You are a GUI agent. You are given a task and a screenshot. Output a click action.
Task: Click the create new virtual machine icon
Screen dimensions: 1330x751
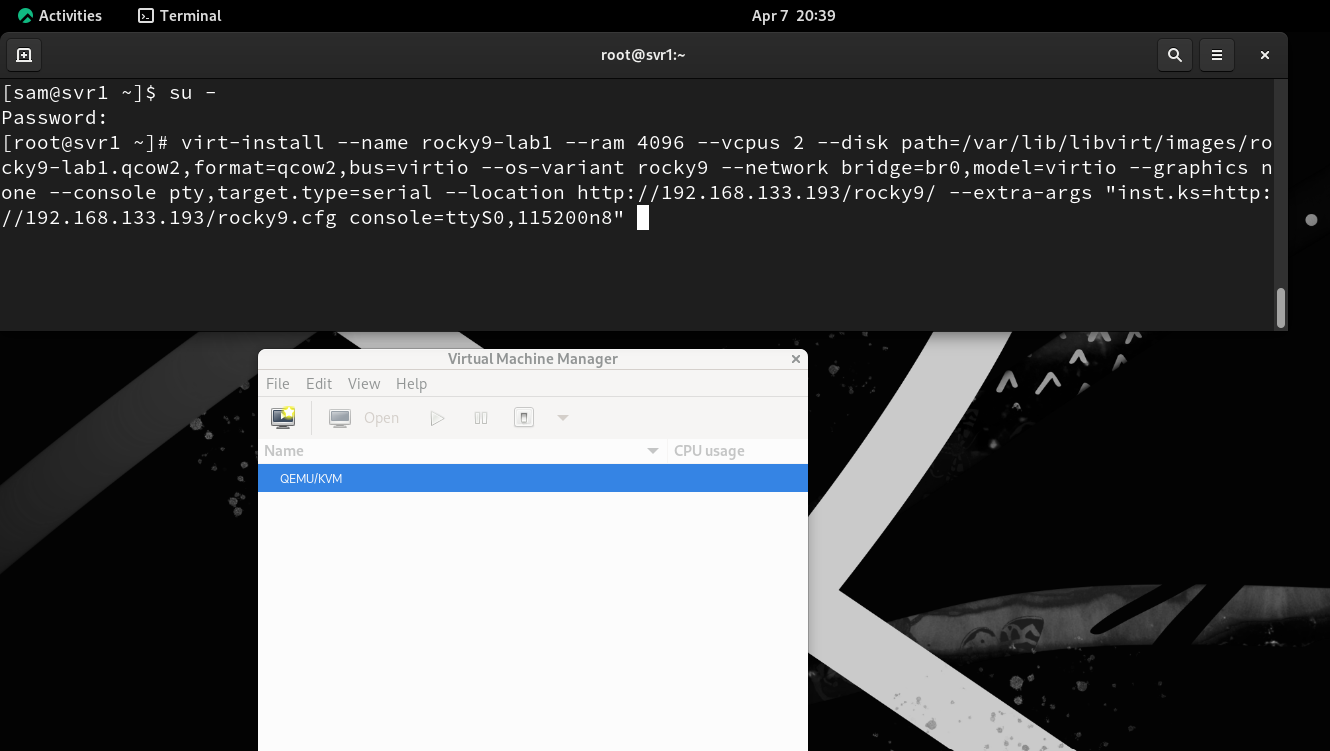click(283, 417)
